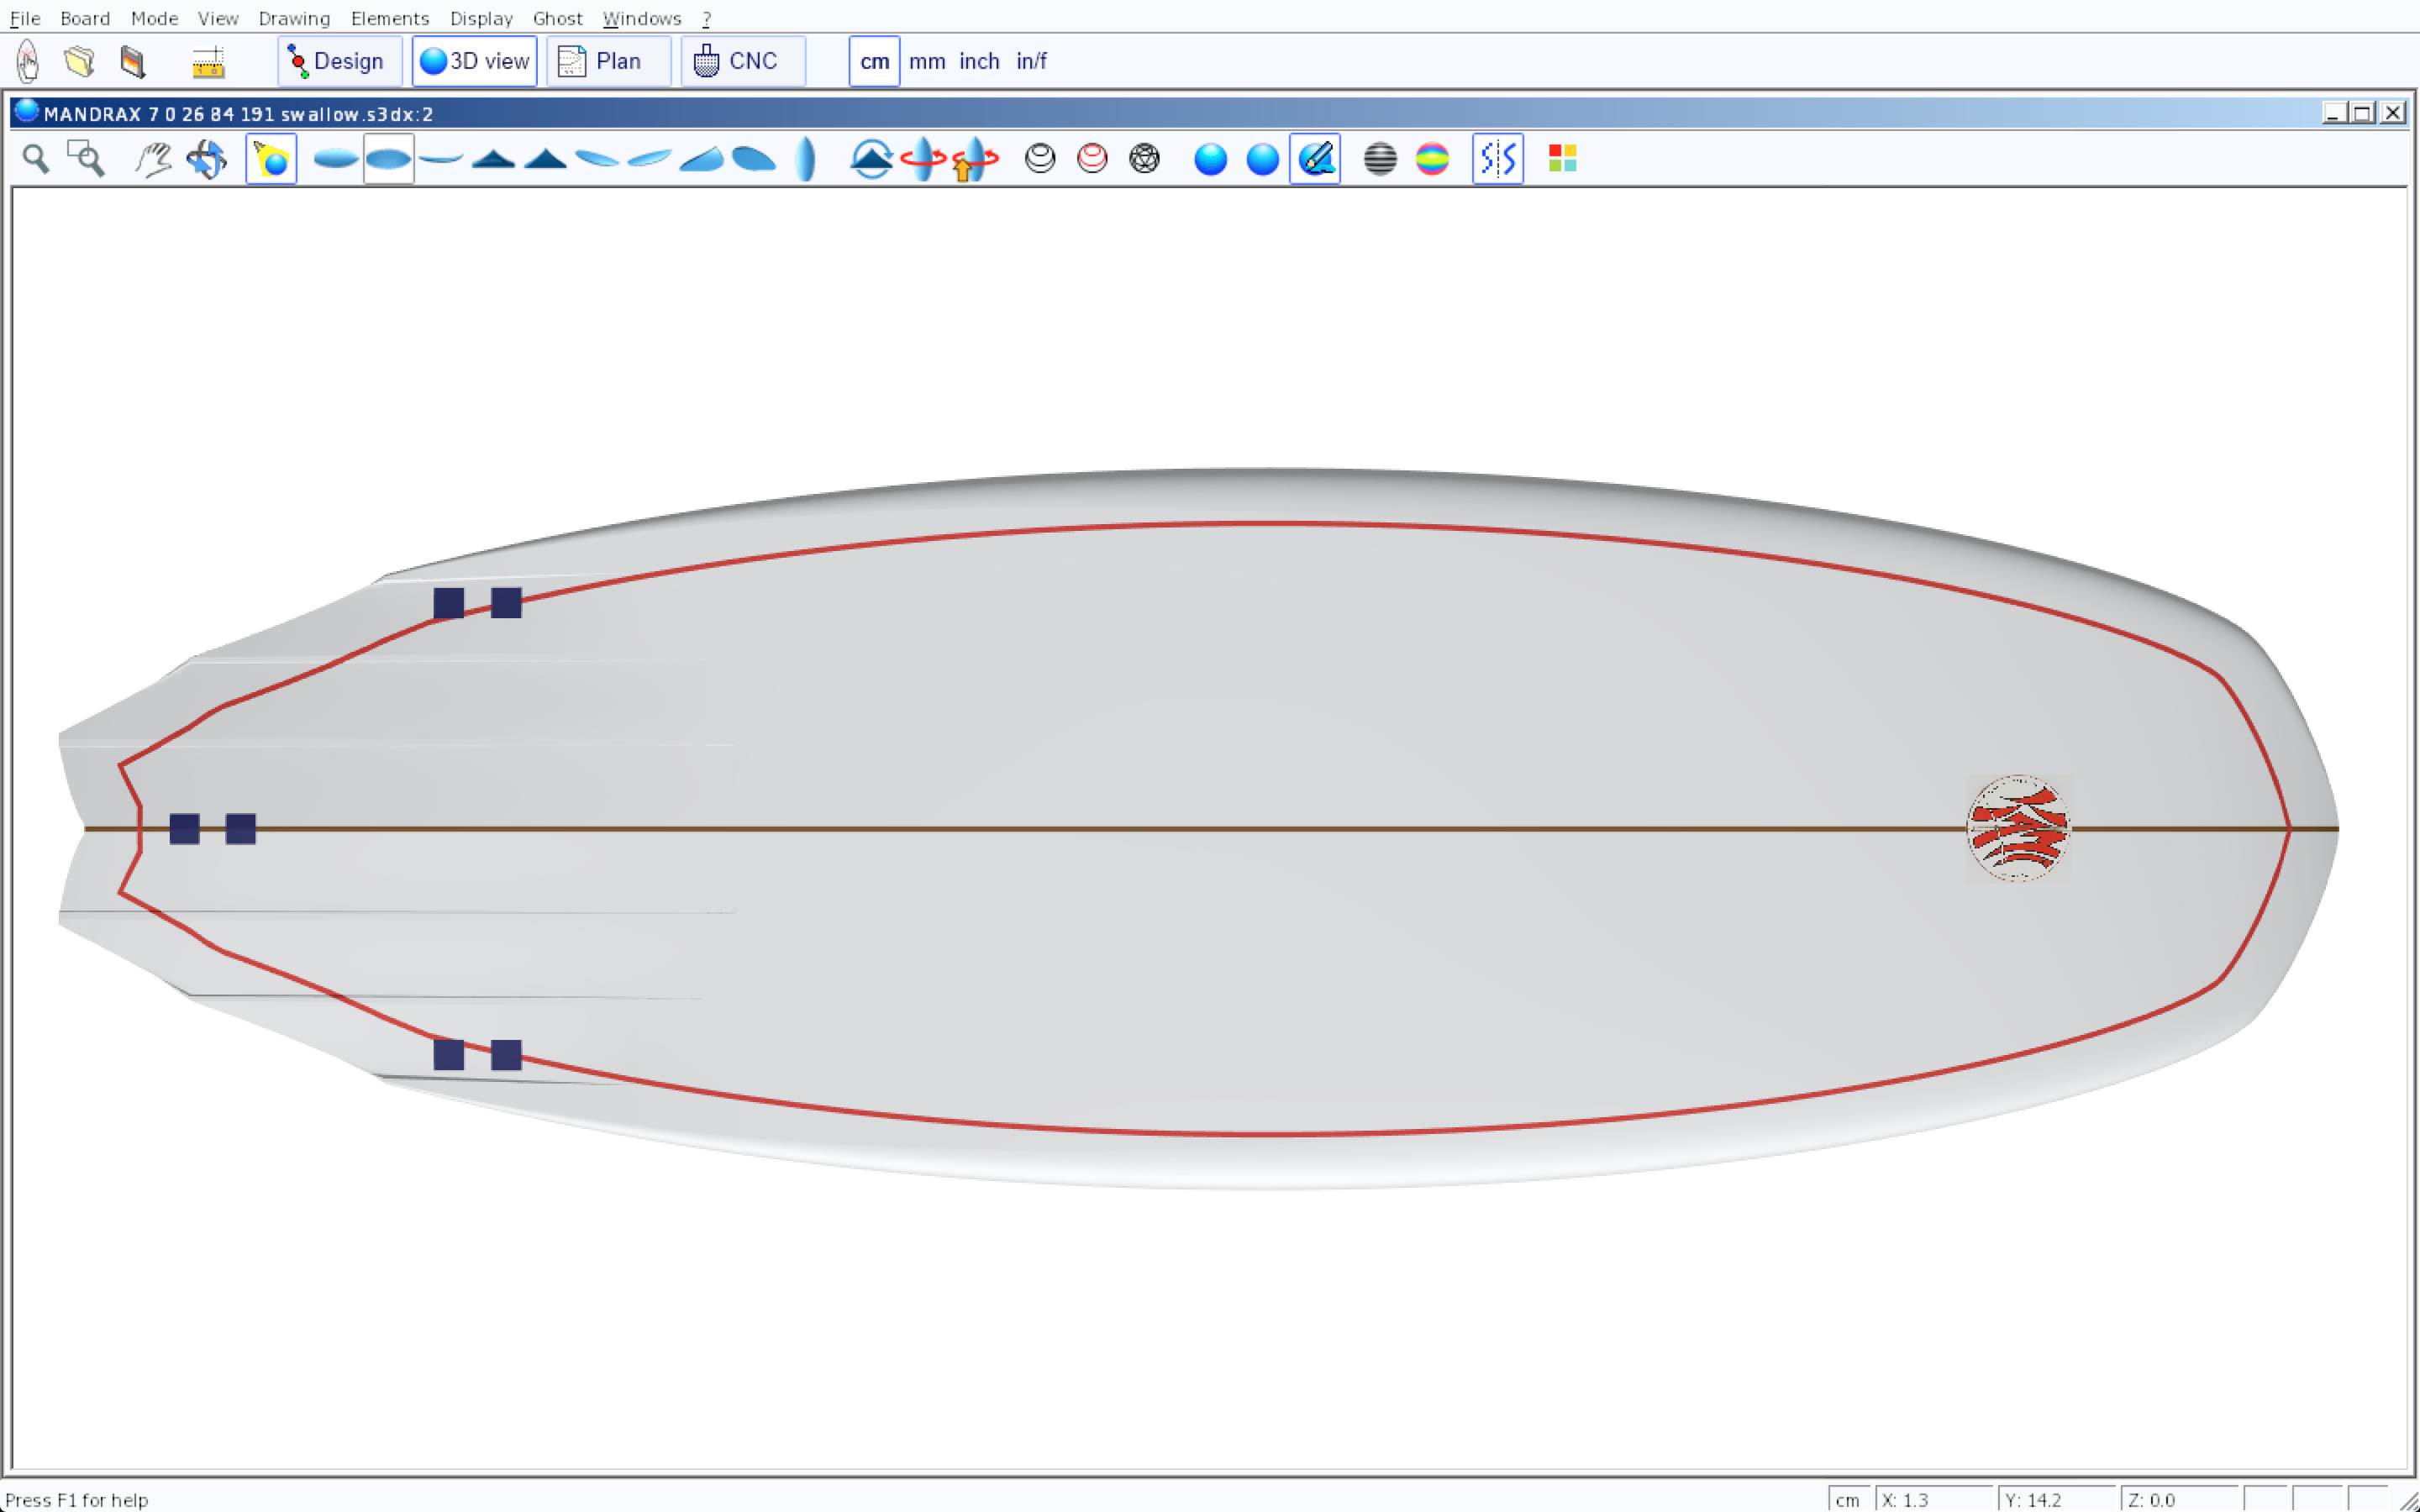Toggle the brush decoration display icon
2420x1512 pixels.
[1315, 159]
